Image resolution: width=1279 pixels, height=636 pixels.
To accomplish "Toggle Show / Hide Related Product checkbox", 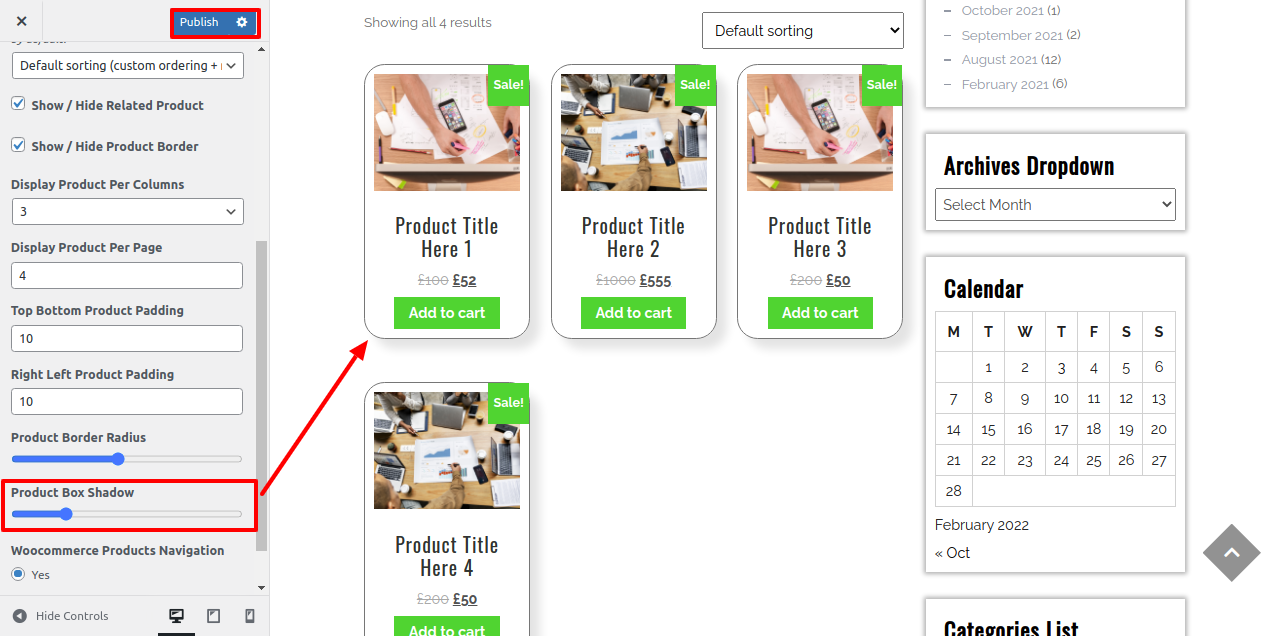I will (x=18, y=104).
